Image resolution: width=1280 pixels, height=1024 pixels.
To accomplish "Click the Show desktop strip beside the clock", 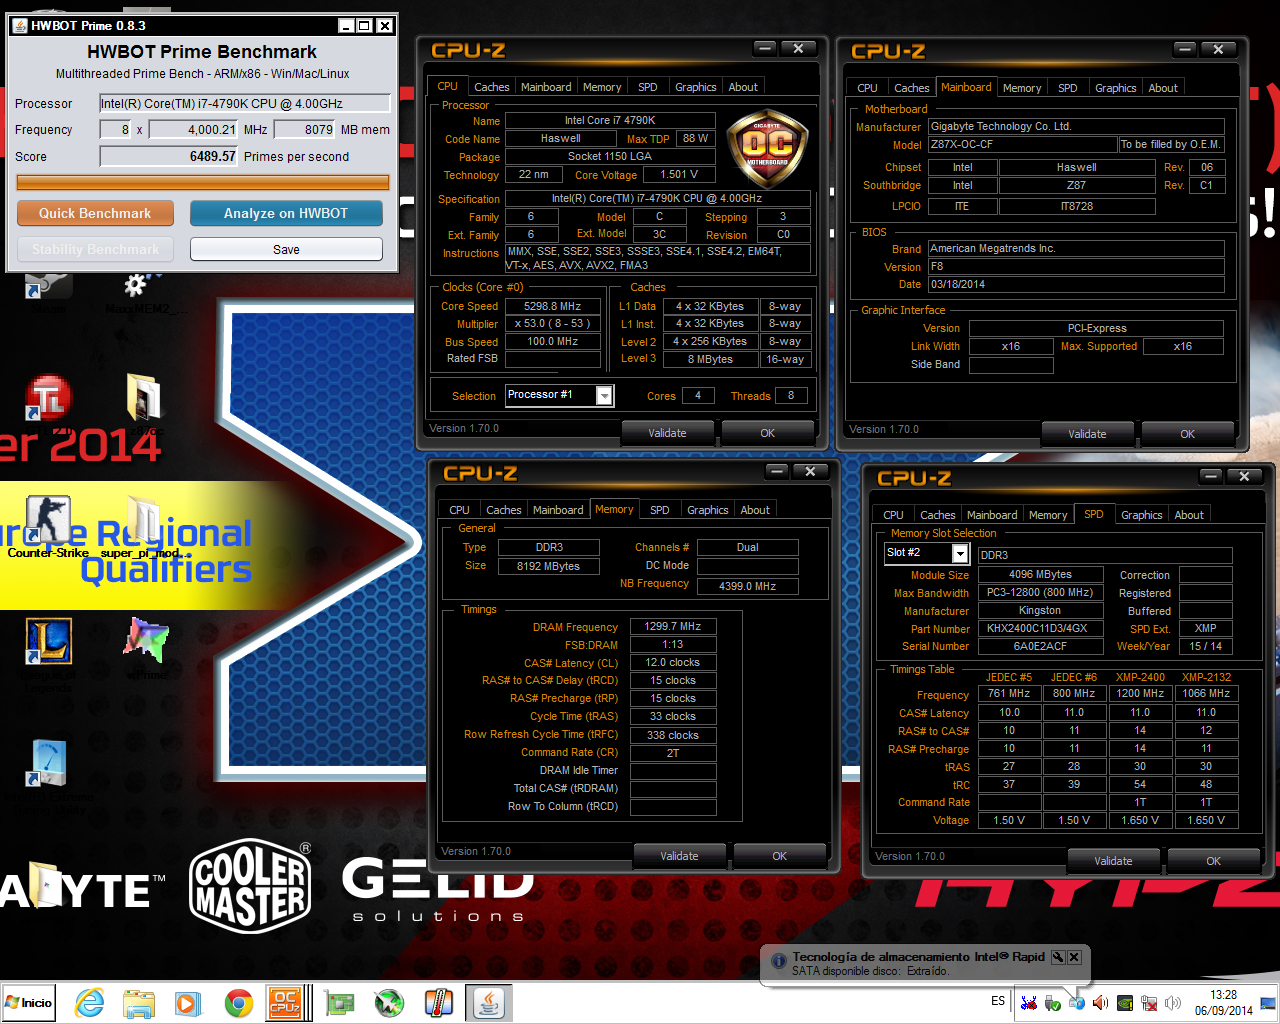I will (x=1270, y=1003).
